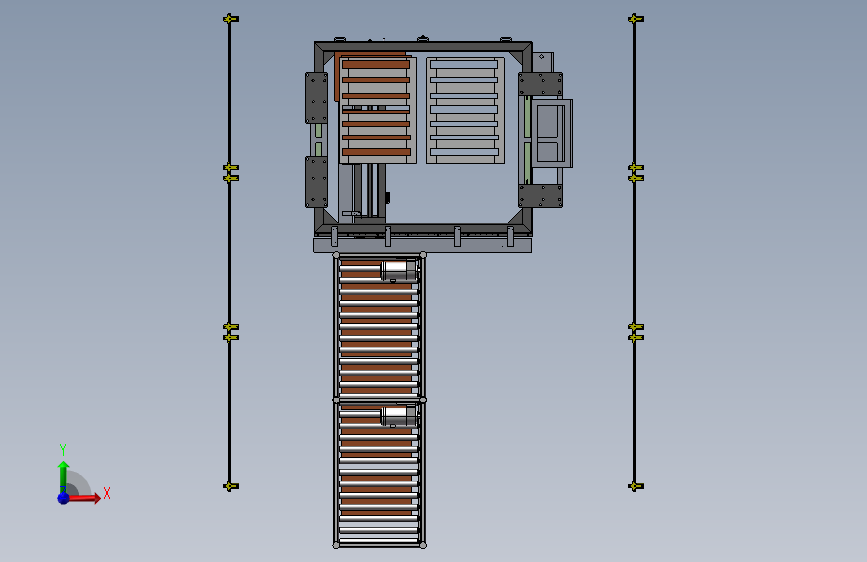Select the left vertical fence line
This screenshot has height=562, width=867.
[229, 252]
